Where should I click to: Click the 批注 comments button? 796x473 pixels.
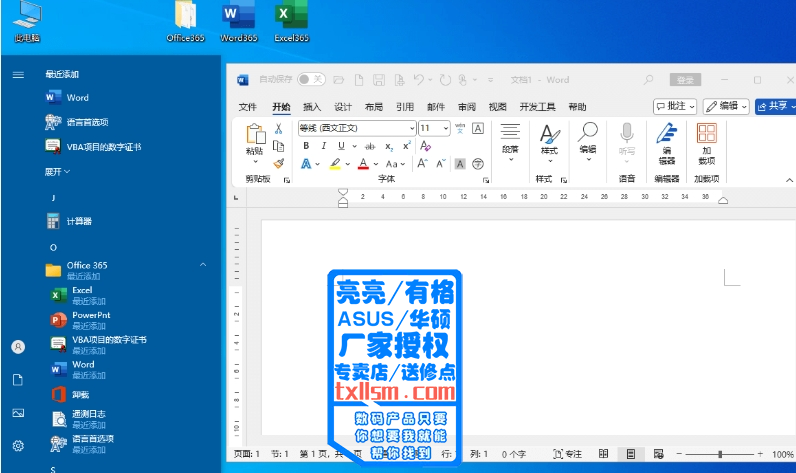pyautogui.click(x=675, y=106)
